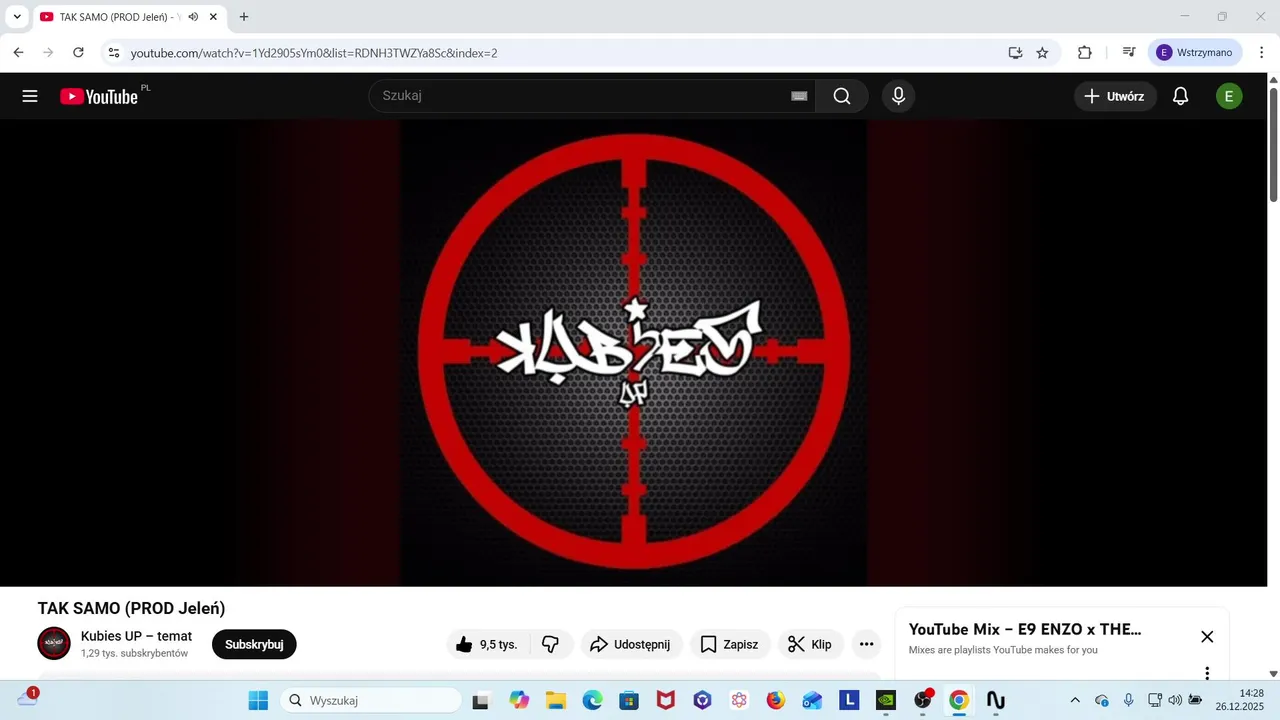
Task: Click the address bar URL
Action: [314, 53]
